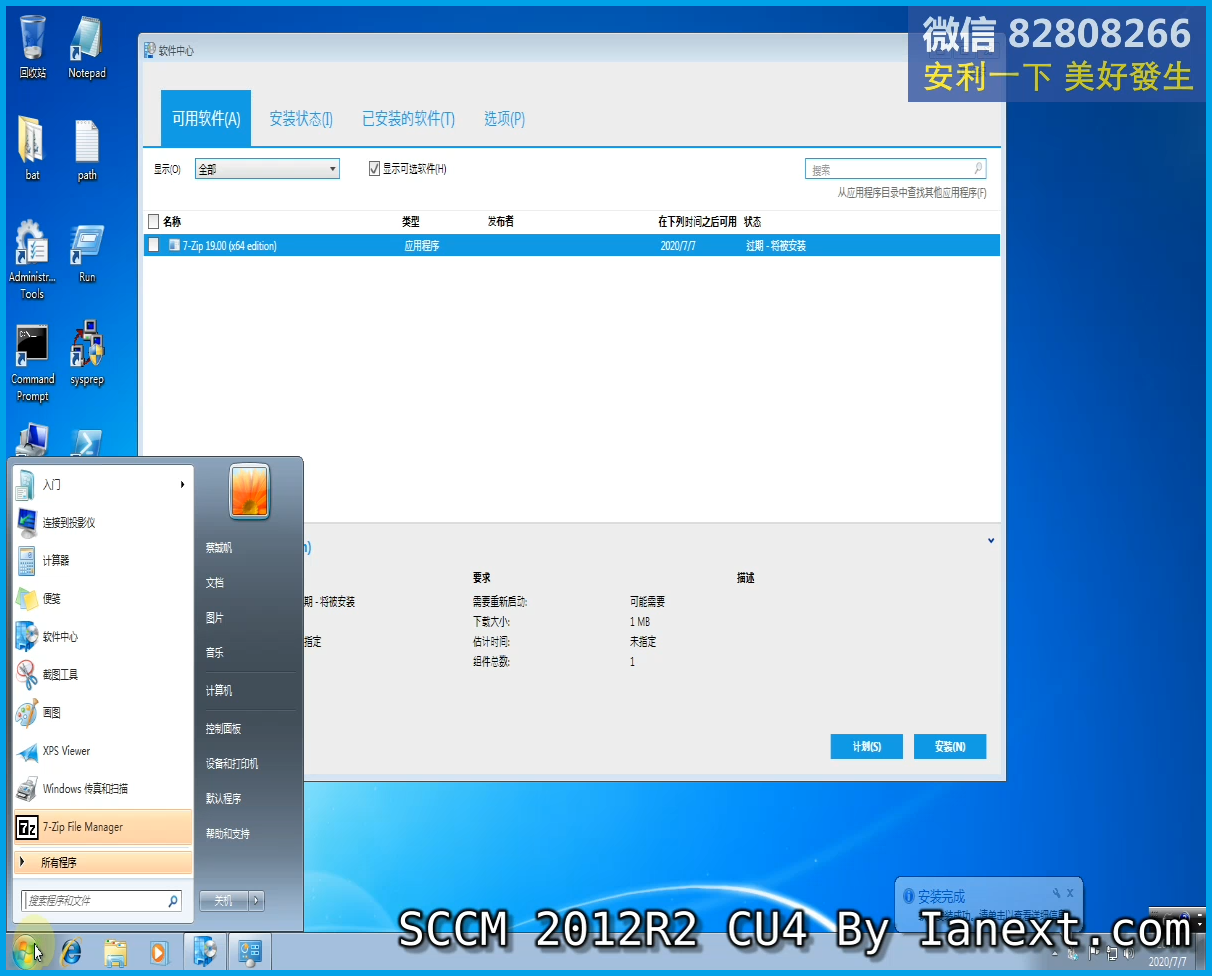Screen dimensions: 1212x976
Task: Close the 安装完成 notification balloon
Action: [x=1070, y=893]
